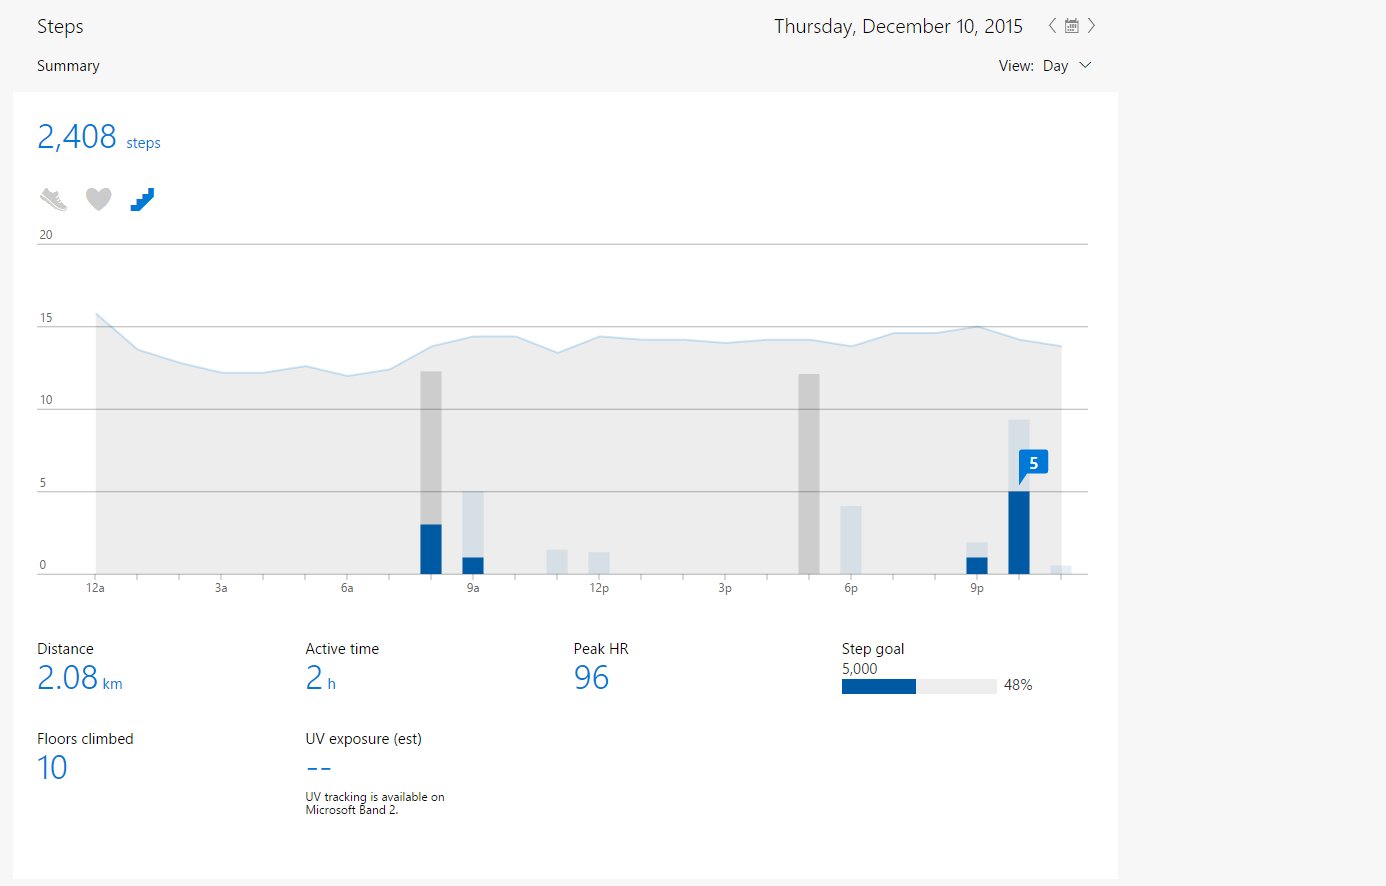
Task: Toggle the floors climbed stairs icon
Action: 142,199
